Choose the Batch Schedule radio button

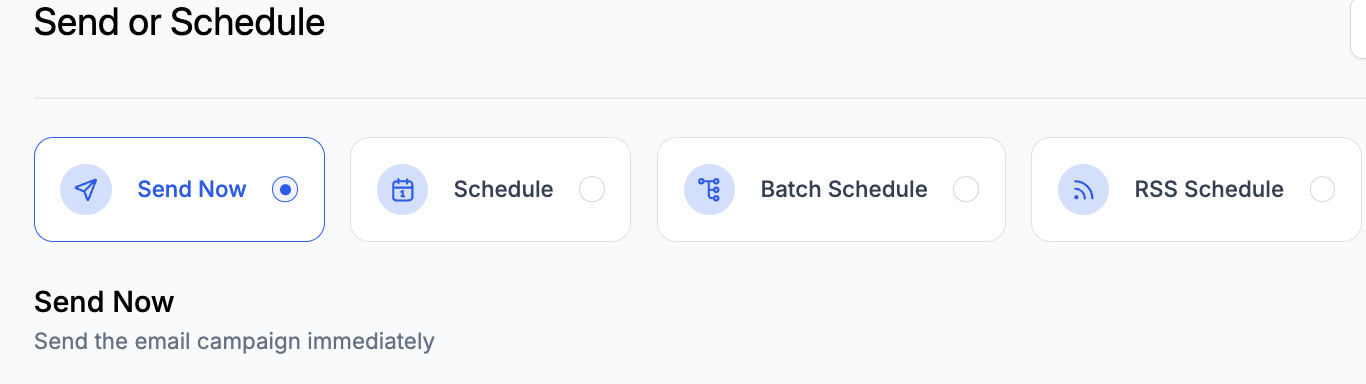click(x=966, y=189)
